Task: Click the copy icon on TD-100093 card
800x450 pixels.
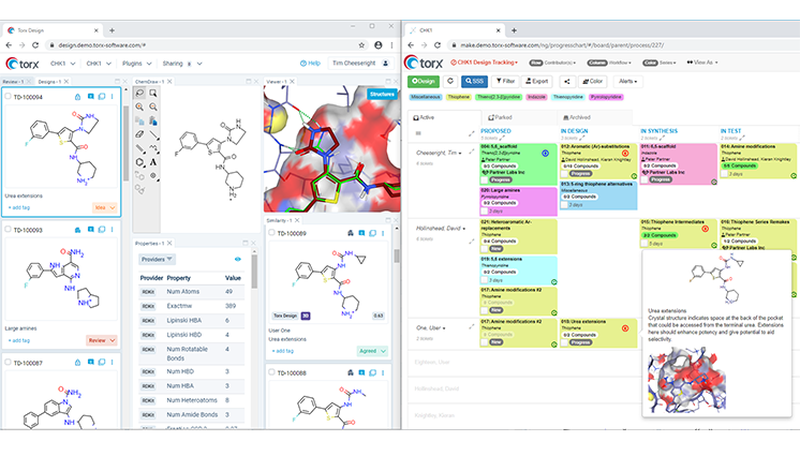Action: tap(101, 229)
